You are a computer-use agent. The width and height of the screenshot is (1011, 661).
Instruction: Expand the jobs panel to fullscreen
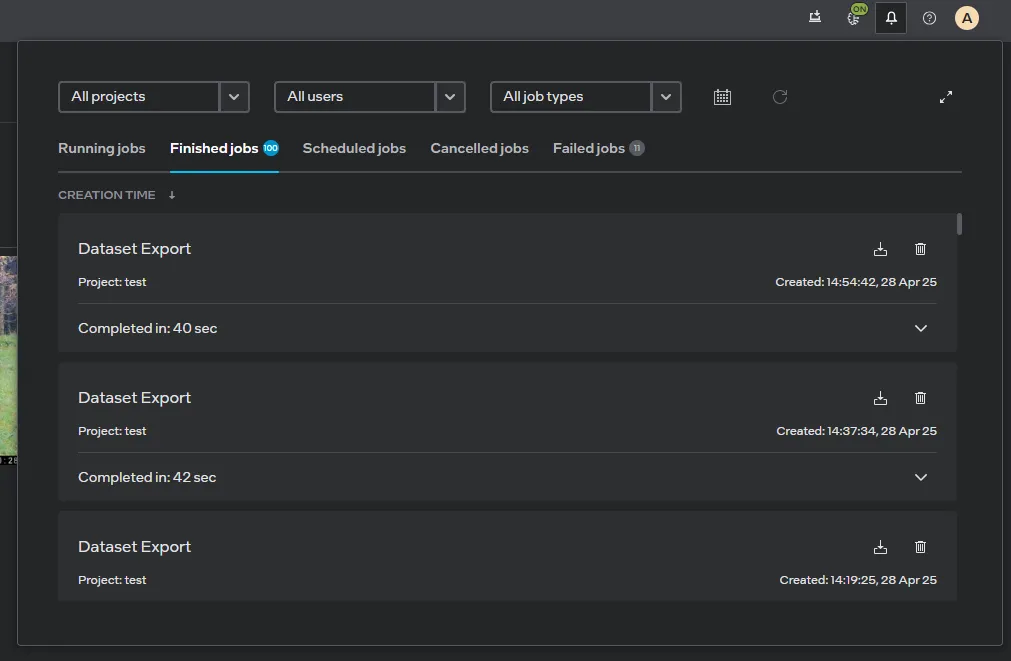[946, 97]
